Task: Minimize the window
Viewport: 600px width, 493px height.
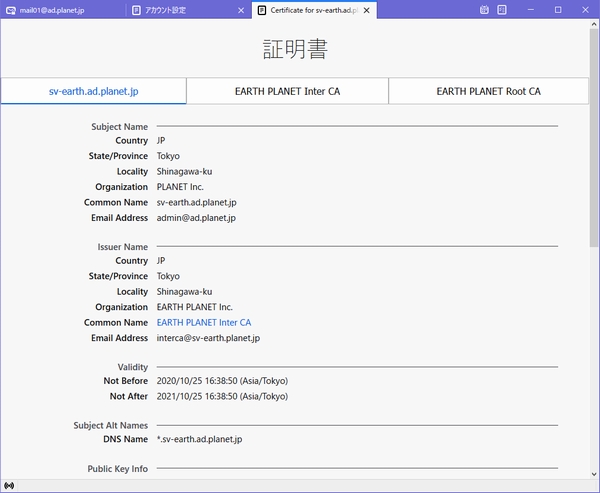Action: pyautogui.click(x=530, y=10)
